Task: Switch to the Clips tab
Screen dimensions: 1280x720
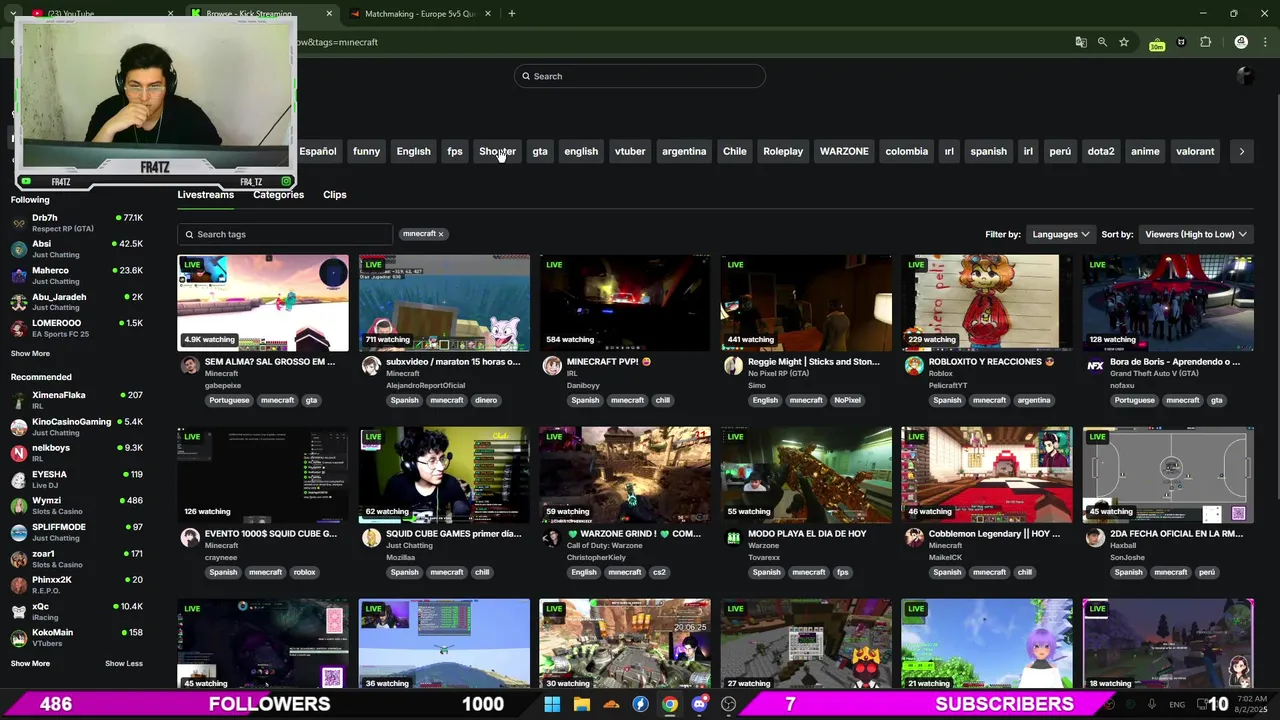Action: point(335,195)
